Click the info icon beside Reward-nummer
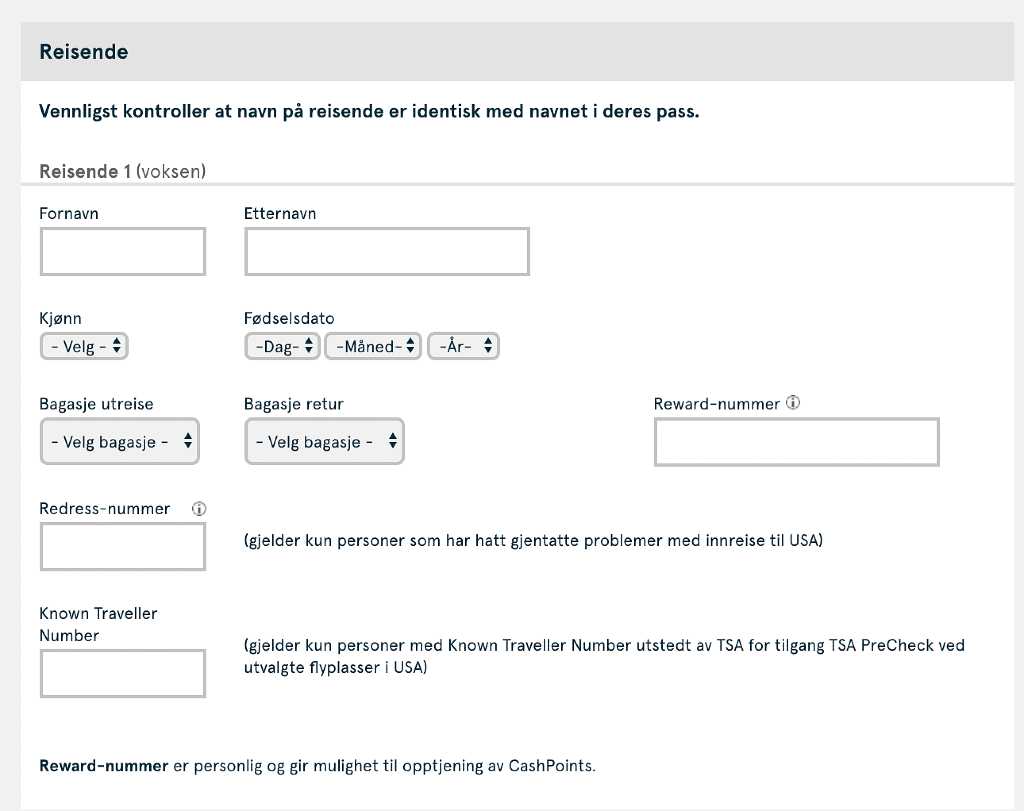This screenshot has height=811, width=1024. 793,404
